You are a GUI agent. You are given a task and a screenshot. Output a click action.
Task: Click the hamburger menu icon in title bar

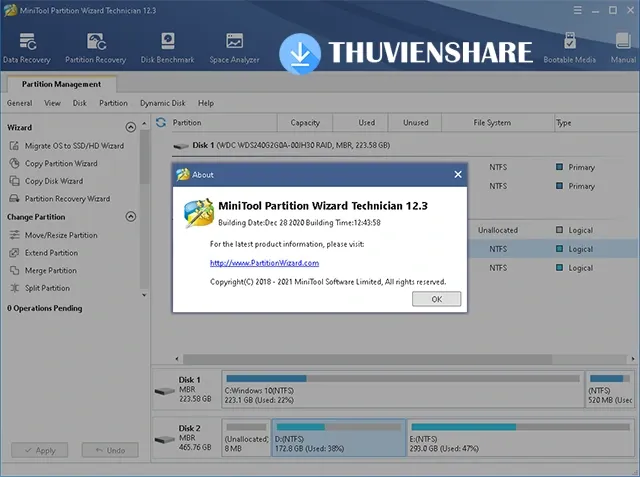point(578,10)
